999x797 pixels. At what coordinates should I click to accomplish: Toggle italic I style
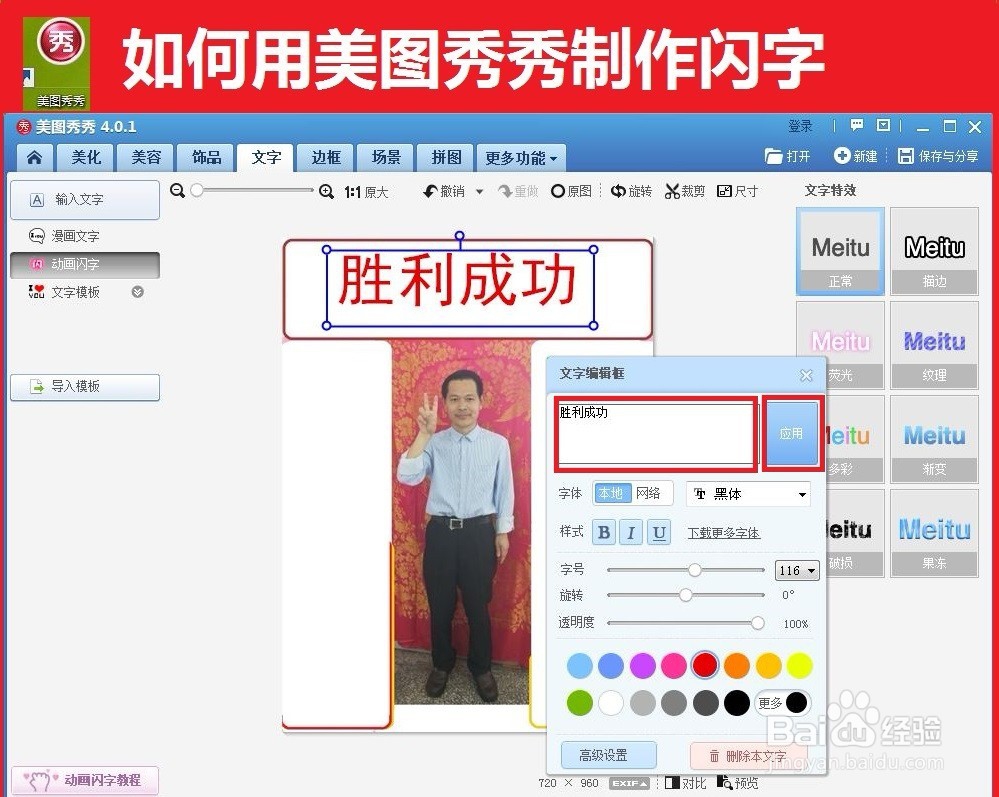pyautogui.click(x=631, y=532)
